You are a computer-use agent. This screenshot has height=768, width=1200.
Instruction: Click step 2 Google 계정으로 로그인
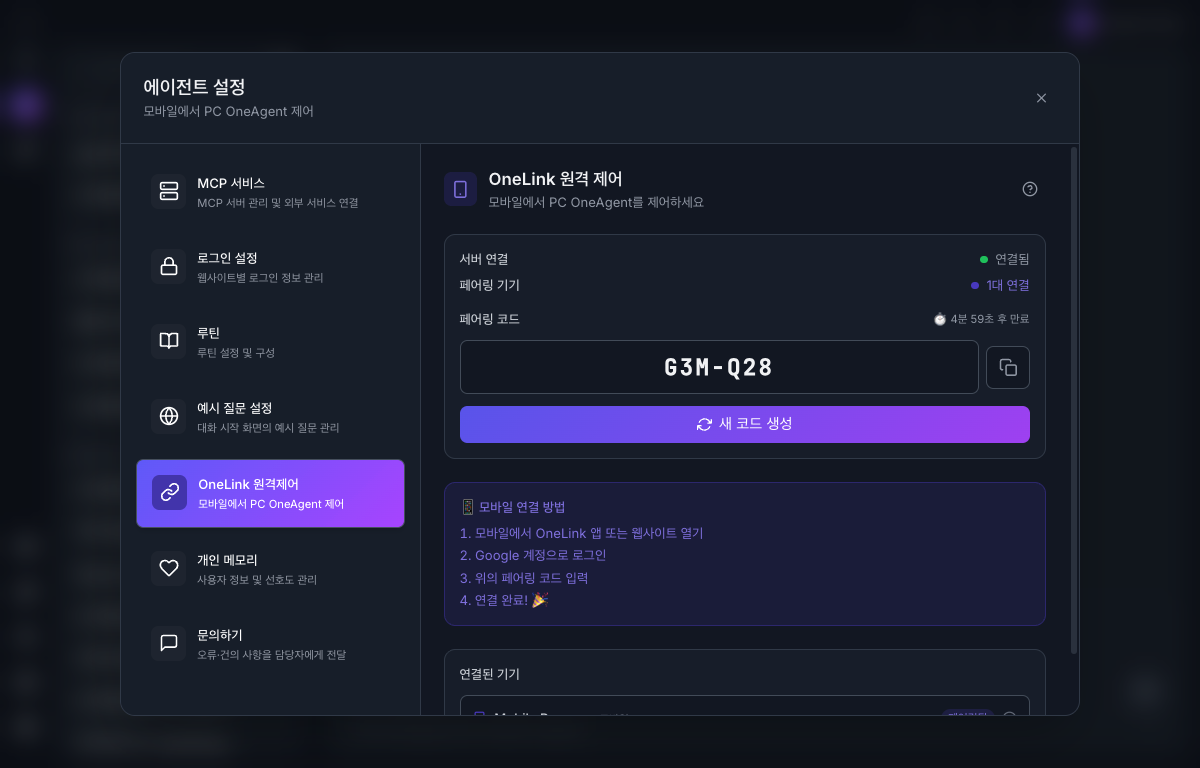pos(533,555)
